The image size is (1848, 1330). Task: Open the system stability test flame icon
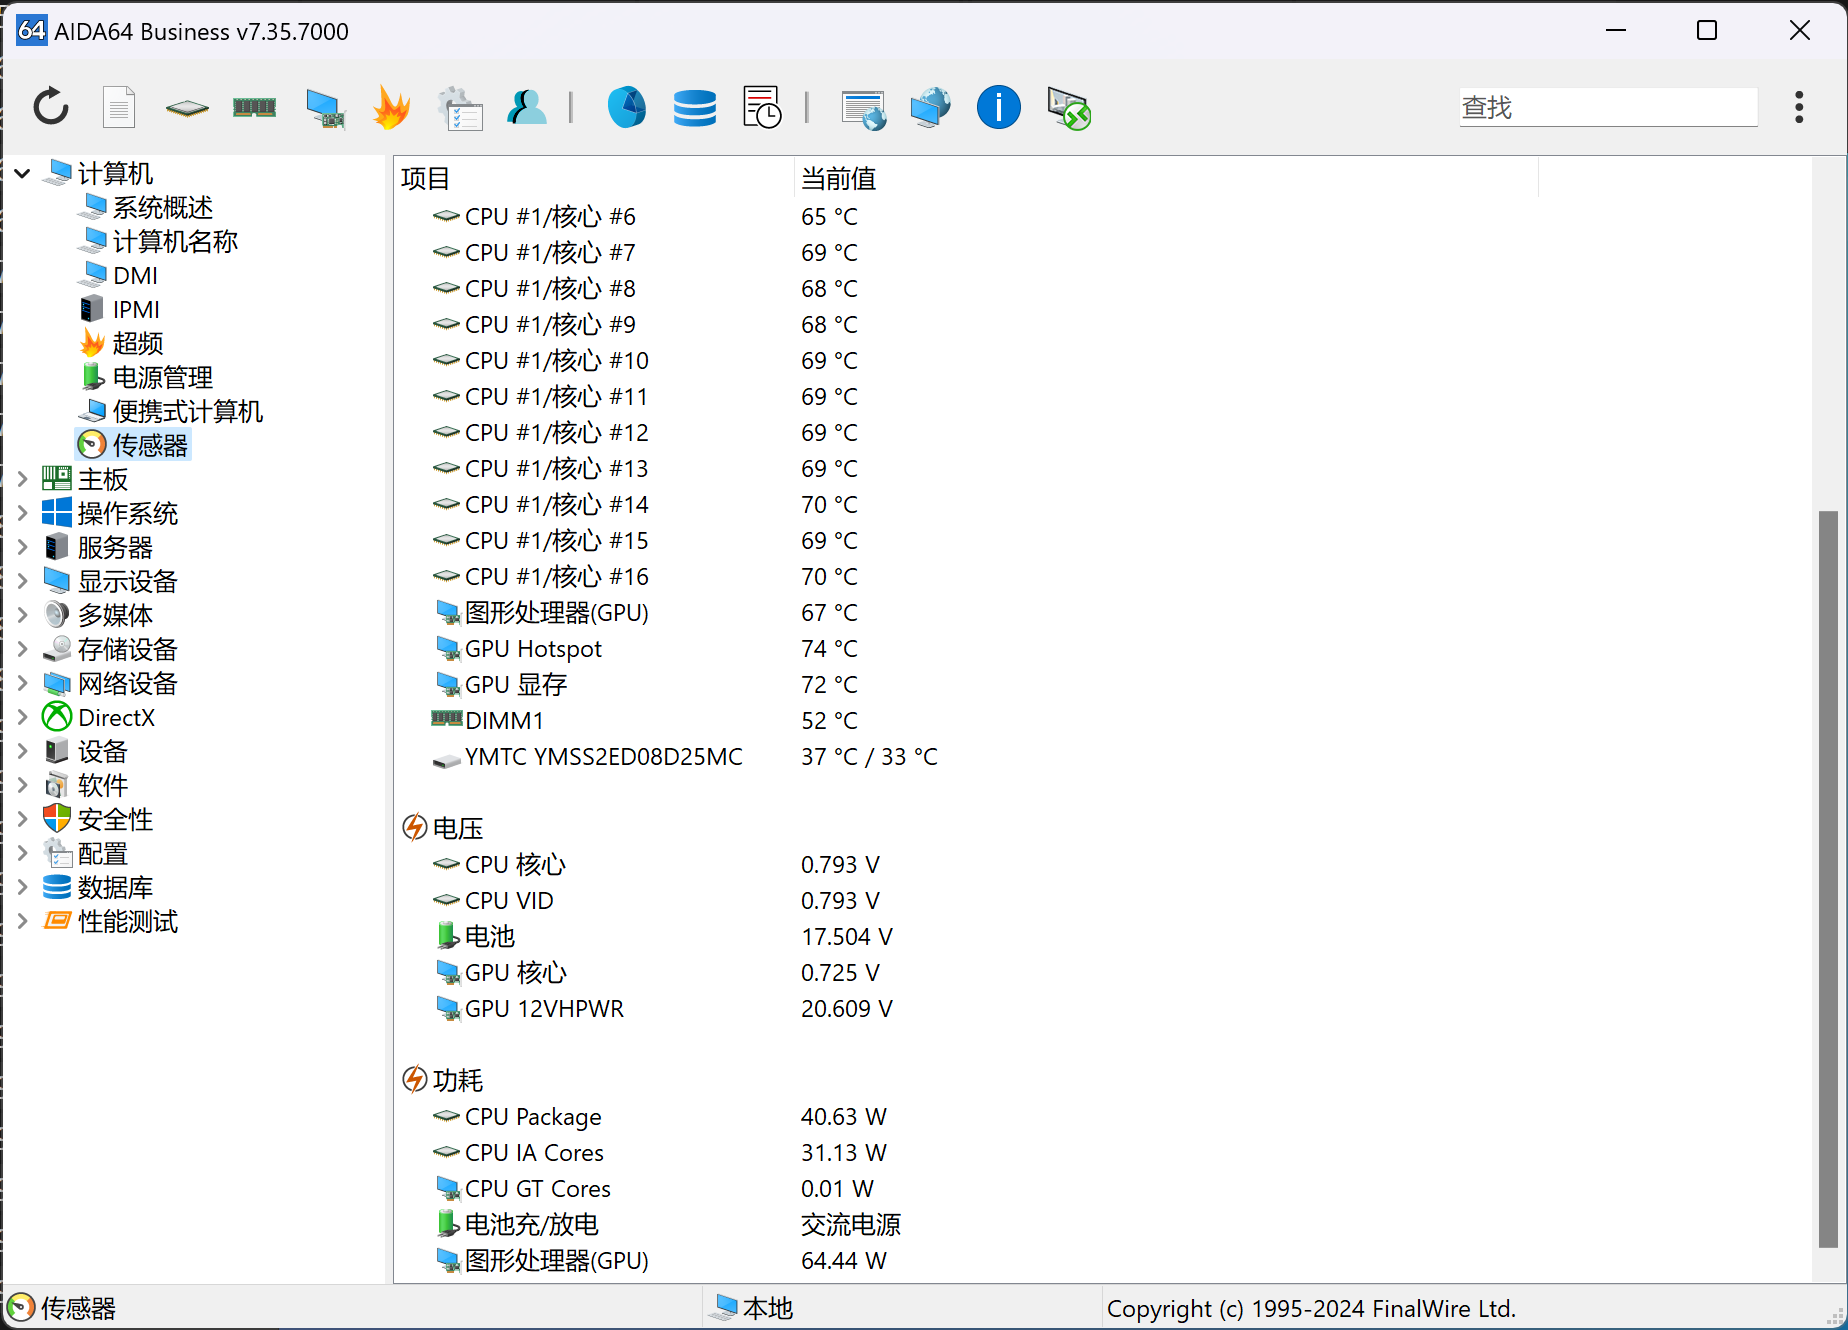[x=391, y=107]
